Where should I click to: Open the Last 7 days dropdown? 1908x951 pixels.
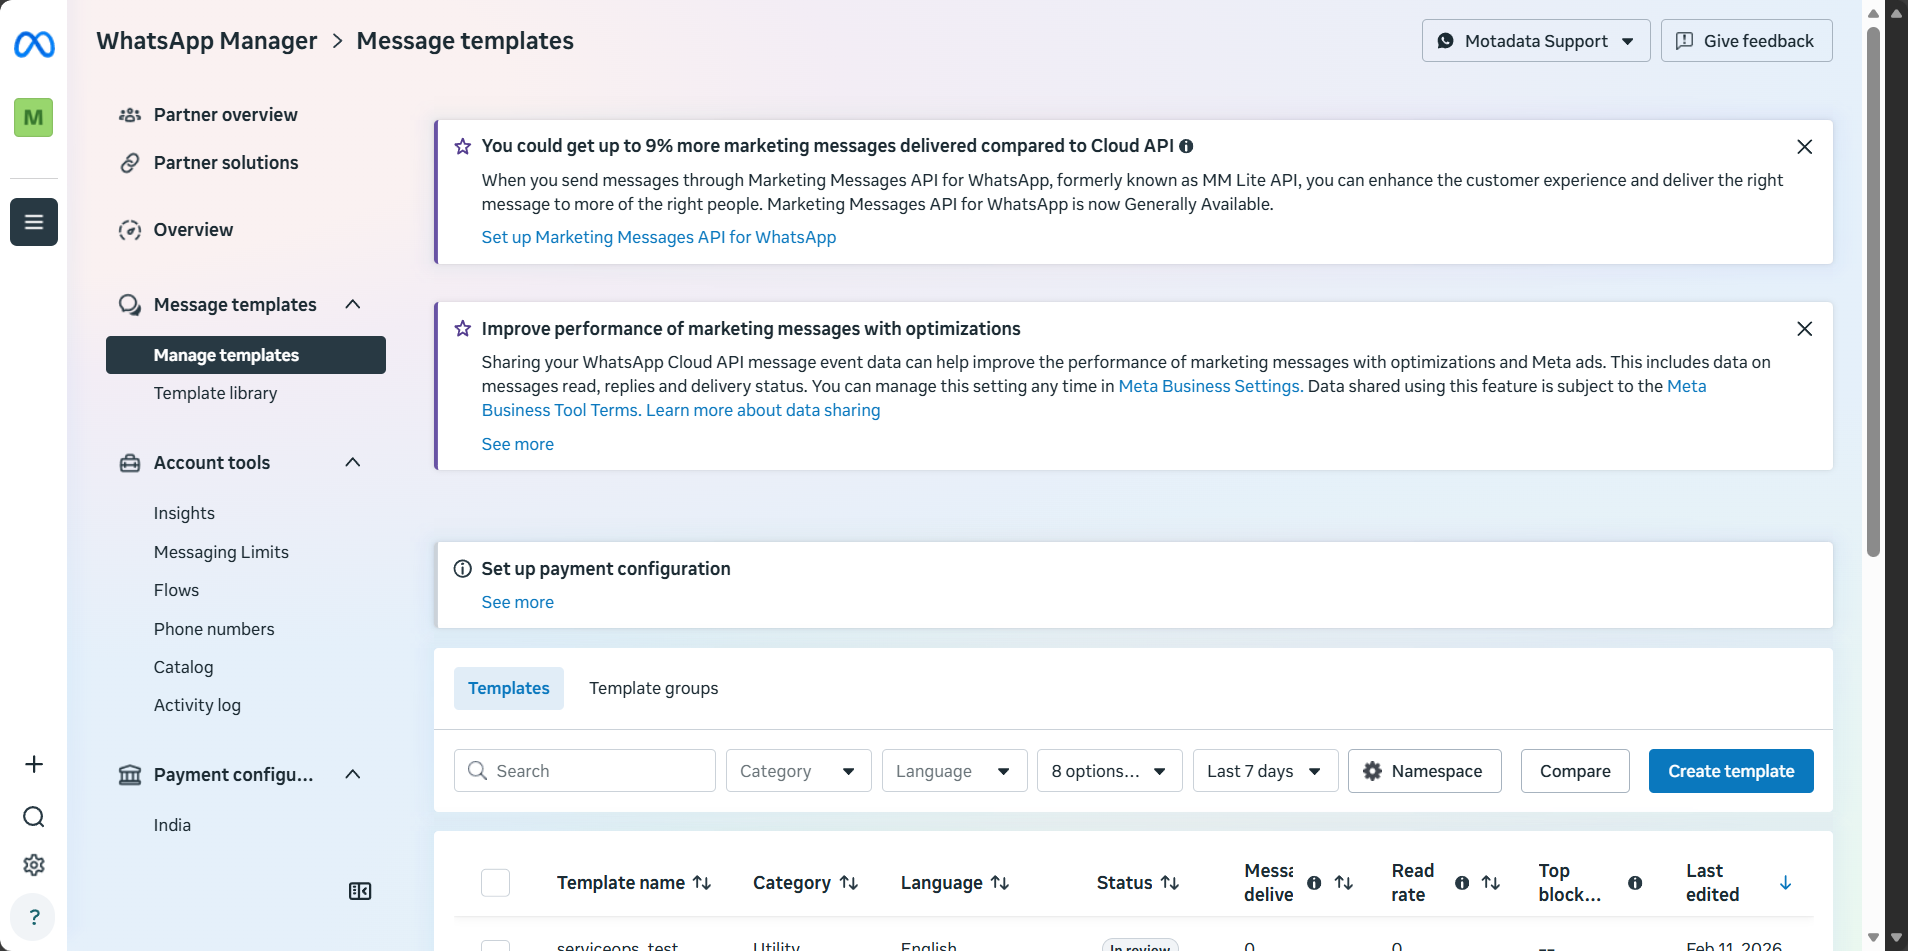click(x=1265, y=771)
